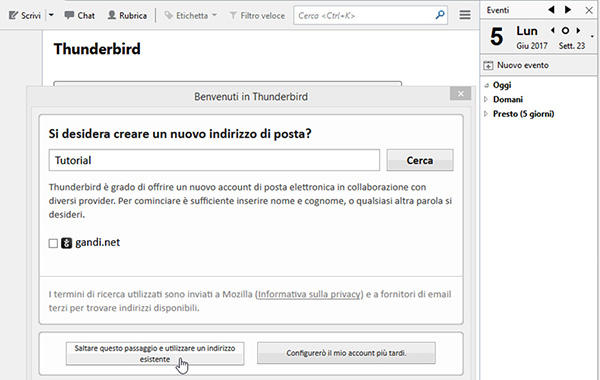
Task: Click the Sett. 23 week label
Action: 572,46
